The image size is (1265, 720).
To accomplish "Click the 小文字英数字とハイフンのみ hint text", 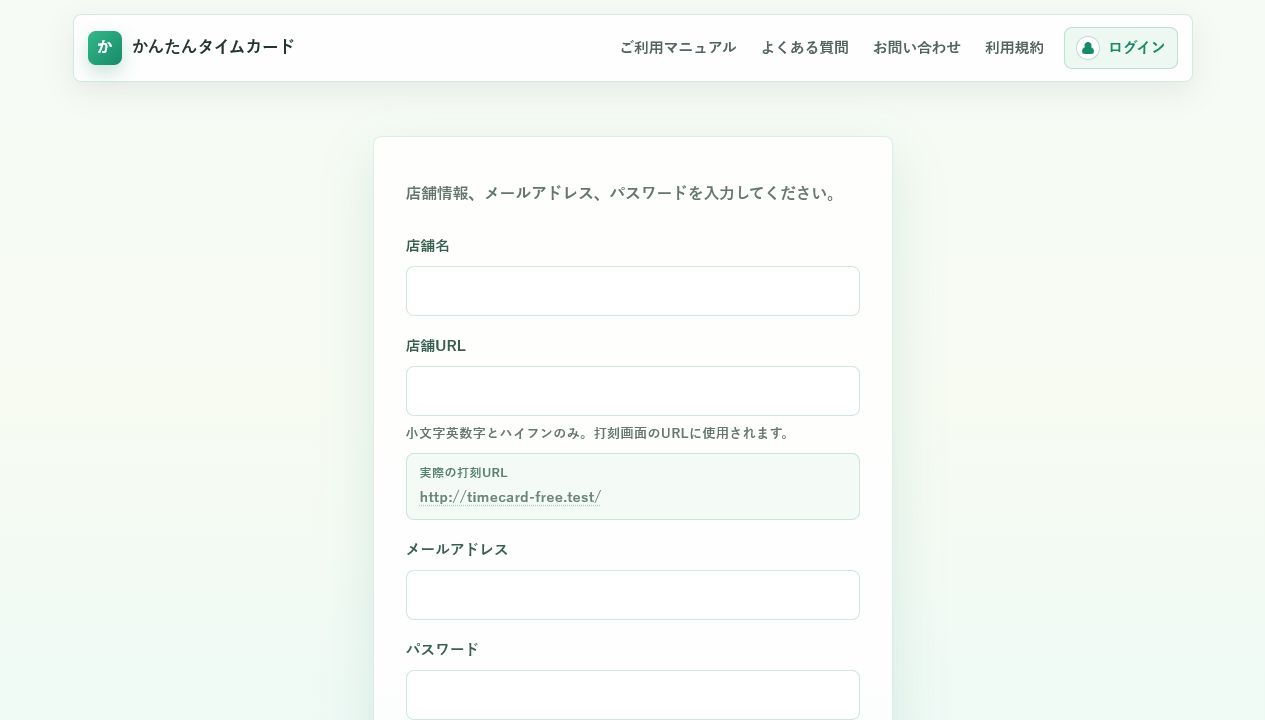I will point(600,433).
